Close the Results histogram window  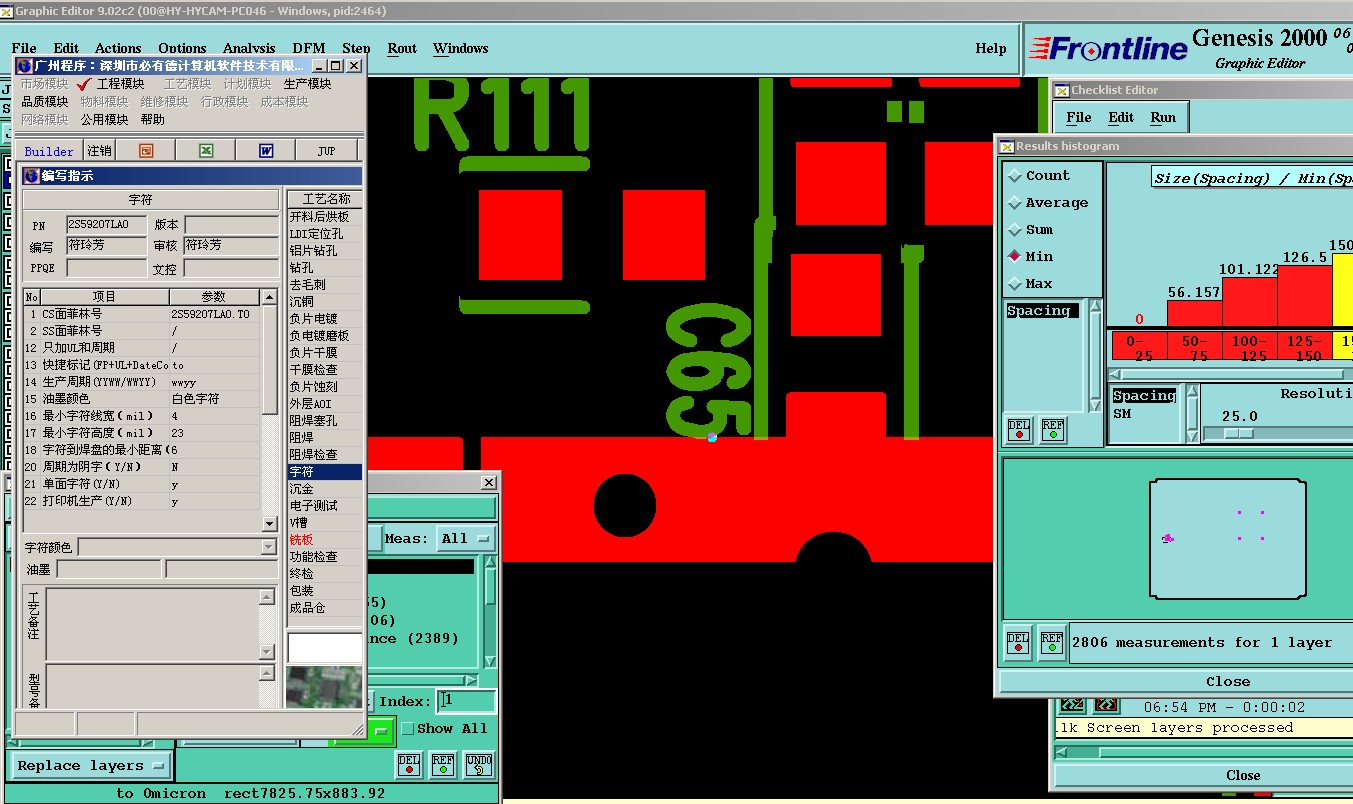tap(1227, 682)
